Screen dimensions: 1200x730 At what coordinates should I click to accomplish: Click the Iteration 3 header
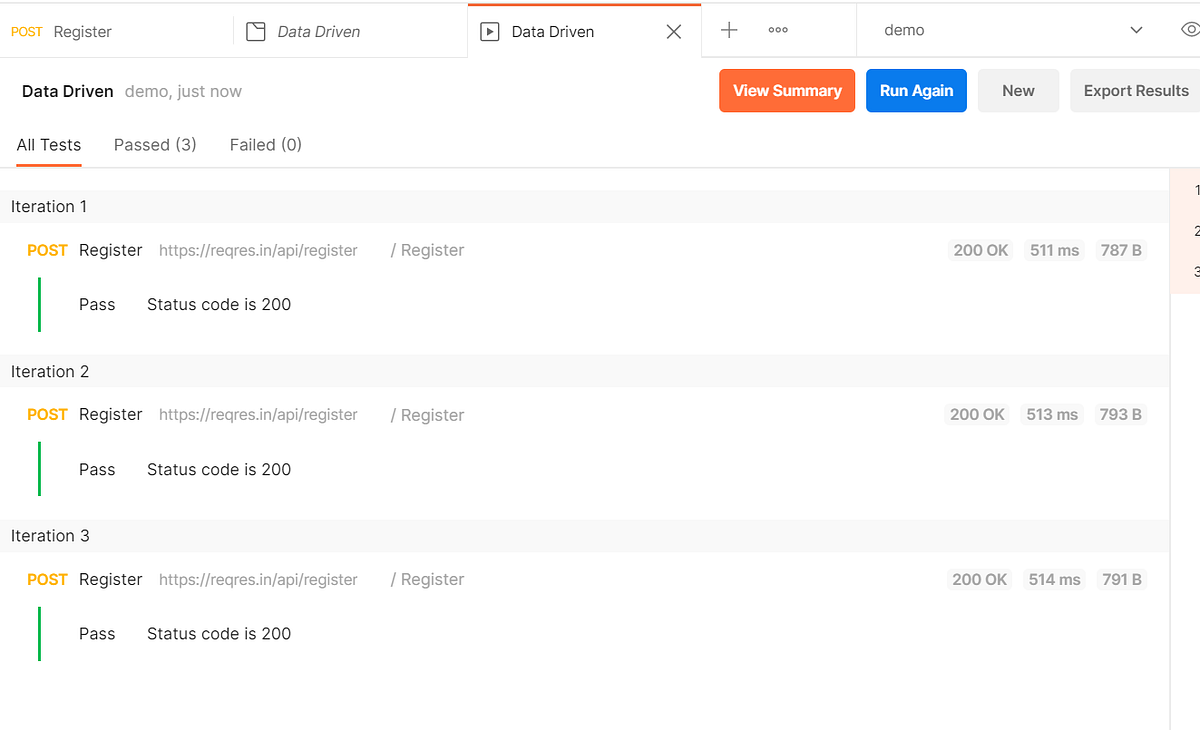point(584,536)
